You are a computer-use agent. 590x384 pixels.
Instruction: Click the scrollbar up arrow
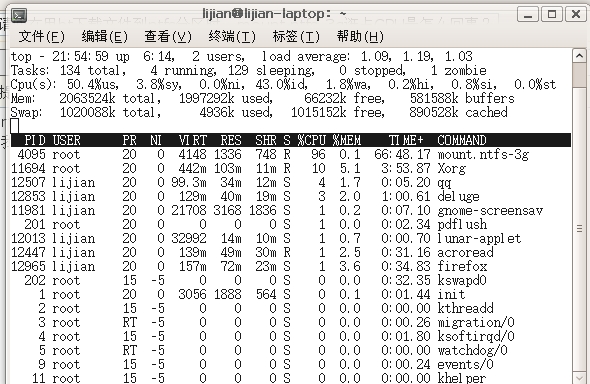click(579, 56)
